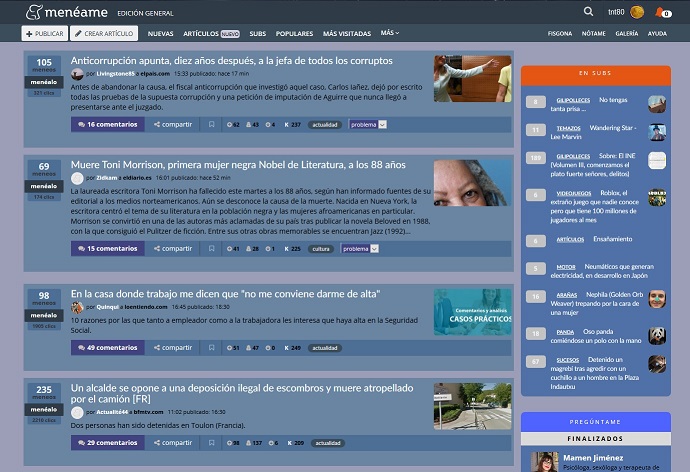The image size is (690, 472).
Task: Click the Menéame logo
Action: [66, 12]
